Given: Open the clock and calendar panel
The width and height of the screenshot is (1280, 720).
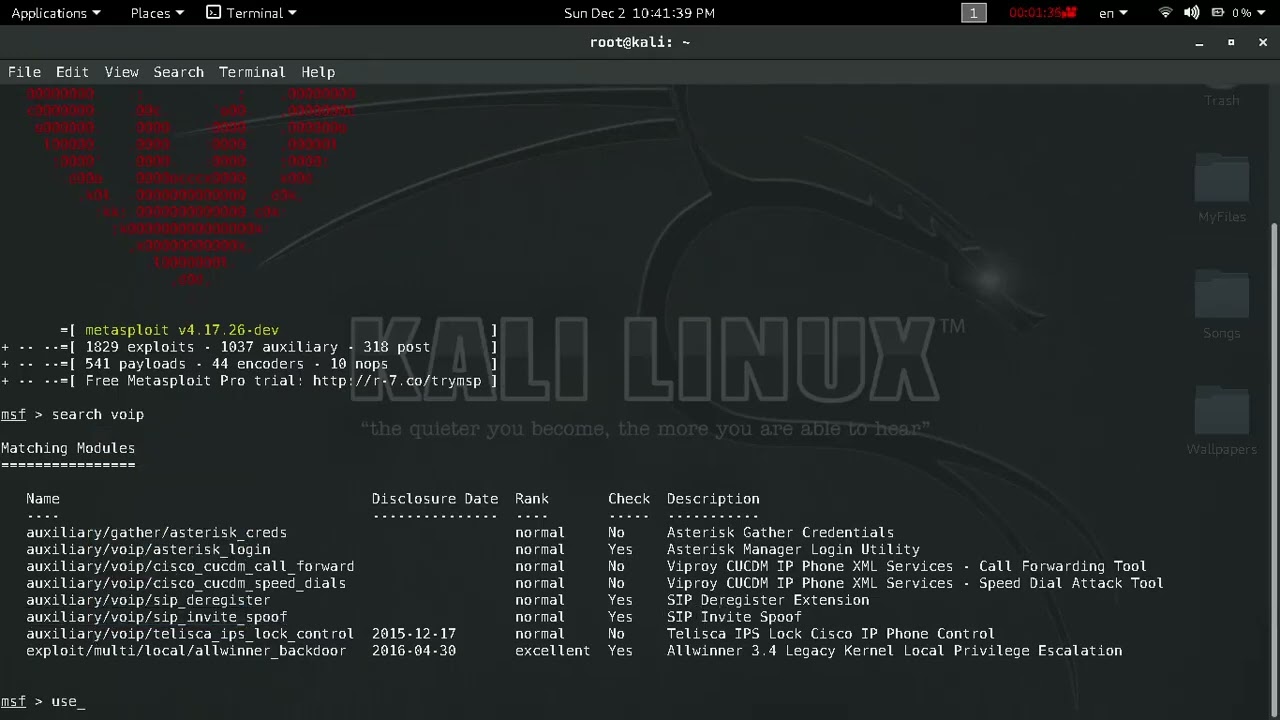Looking at the screenshot, I should [639, 13].
